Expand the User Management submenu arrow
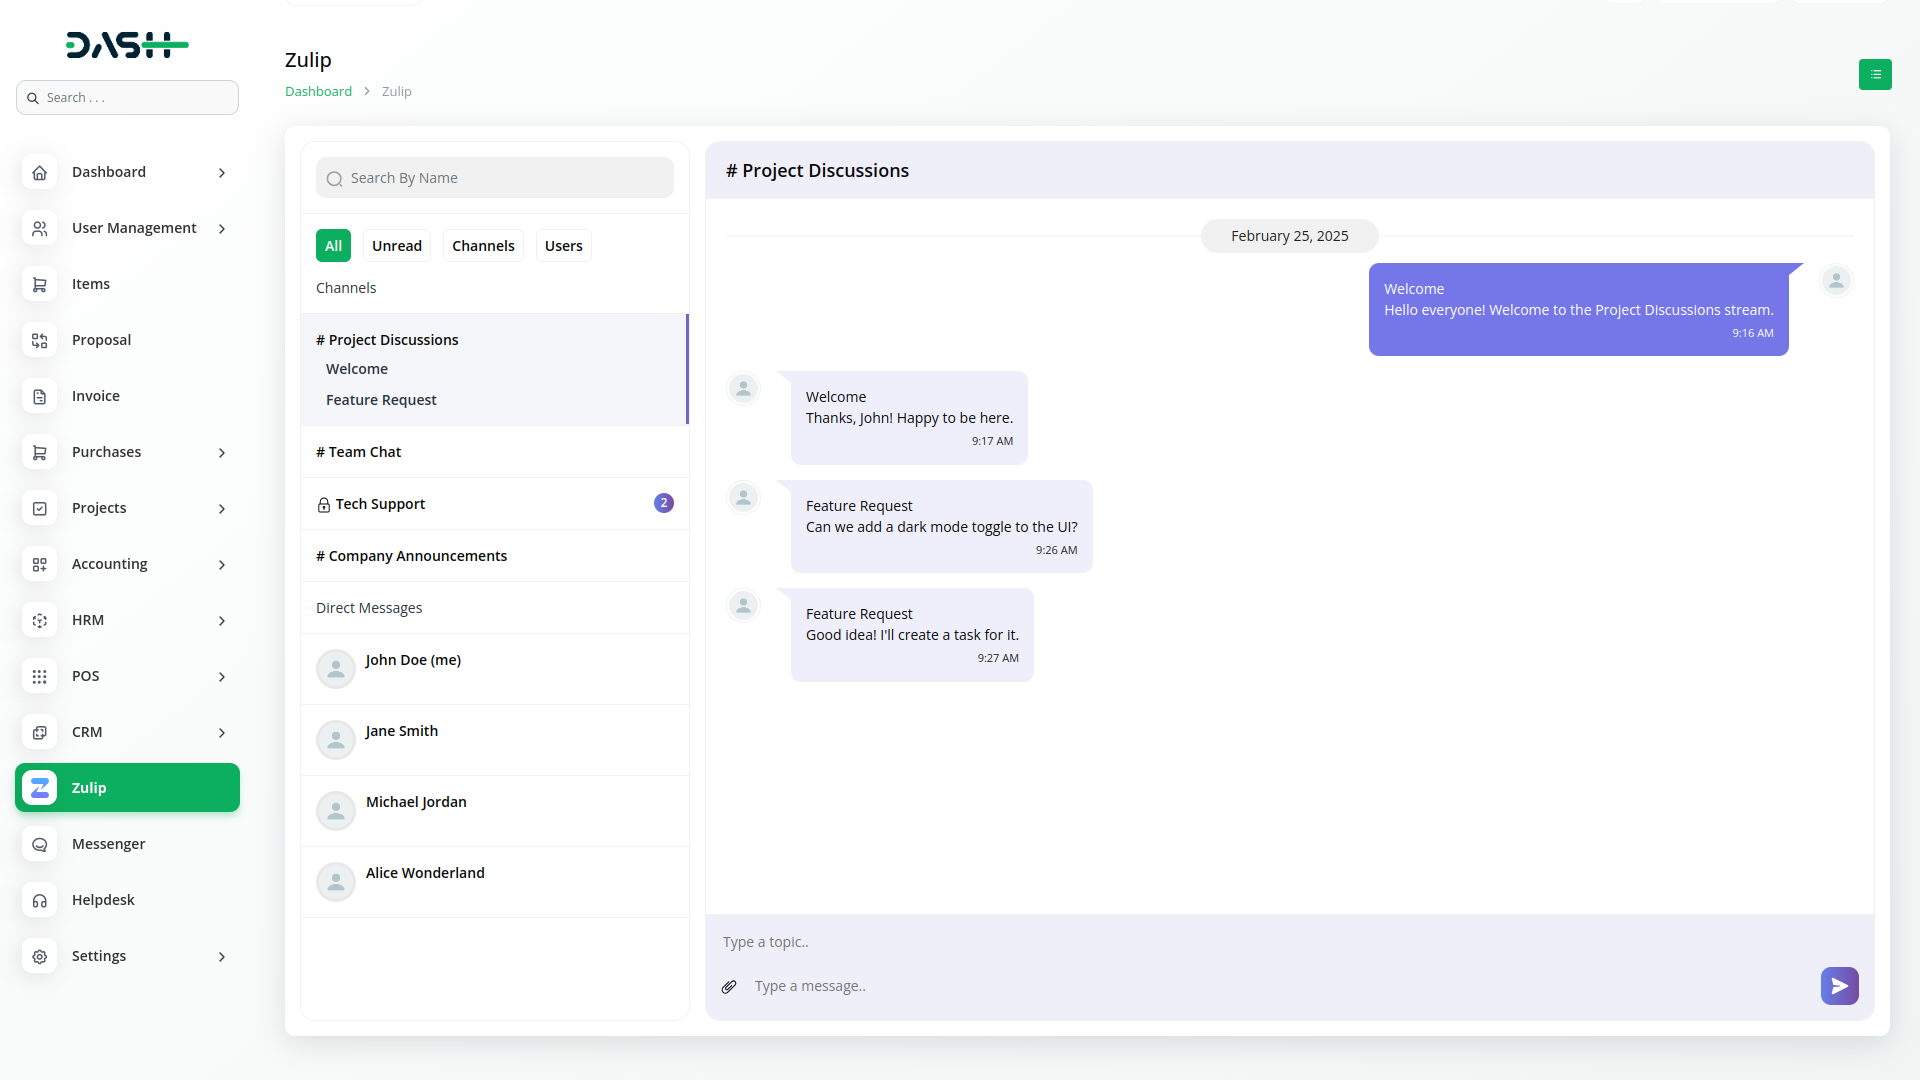This screenshot has width=1920, height=1080. coord(222,229)
